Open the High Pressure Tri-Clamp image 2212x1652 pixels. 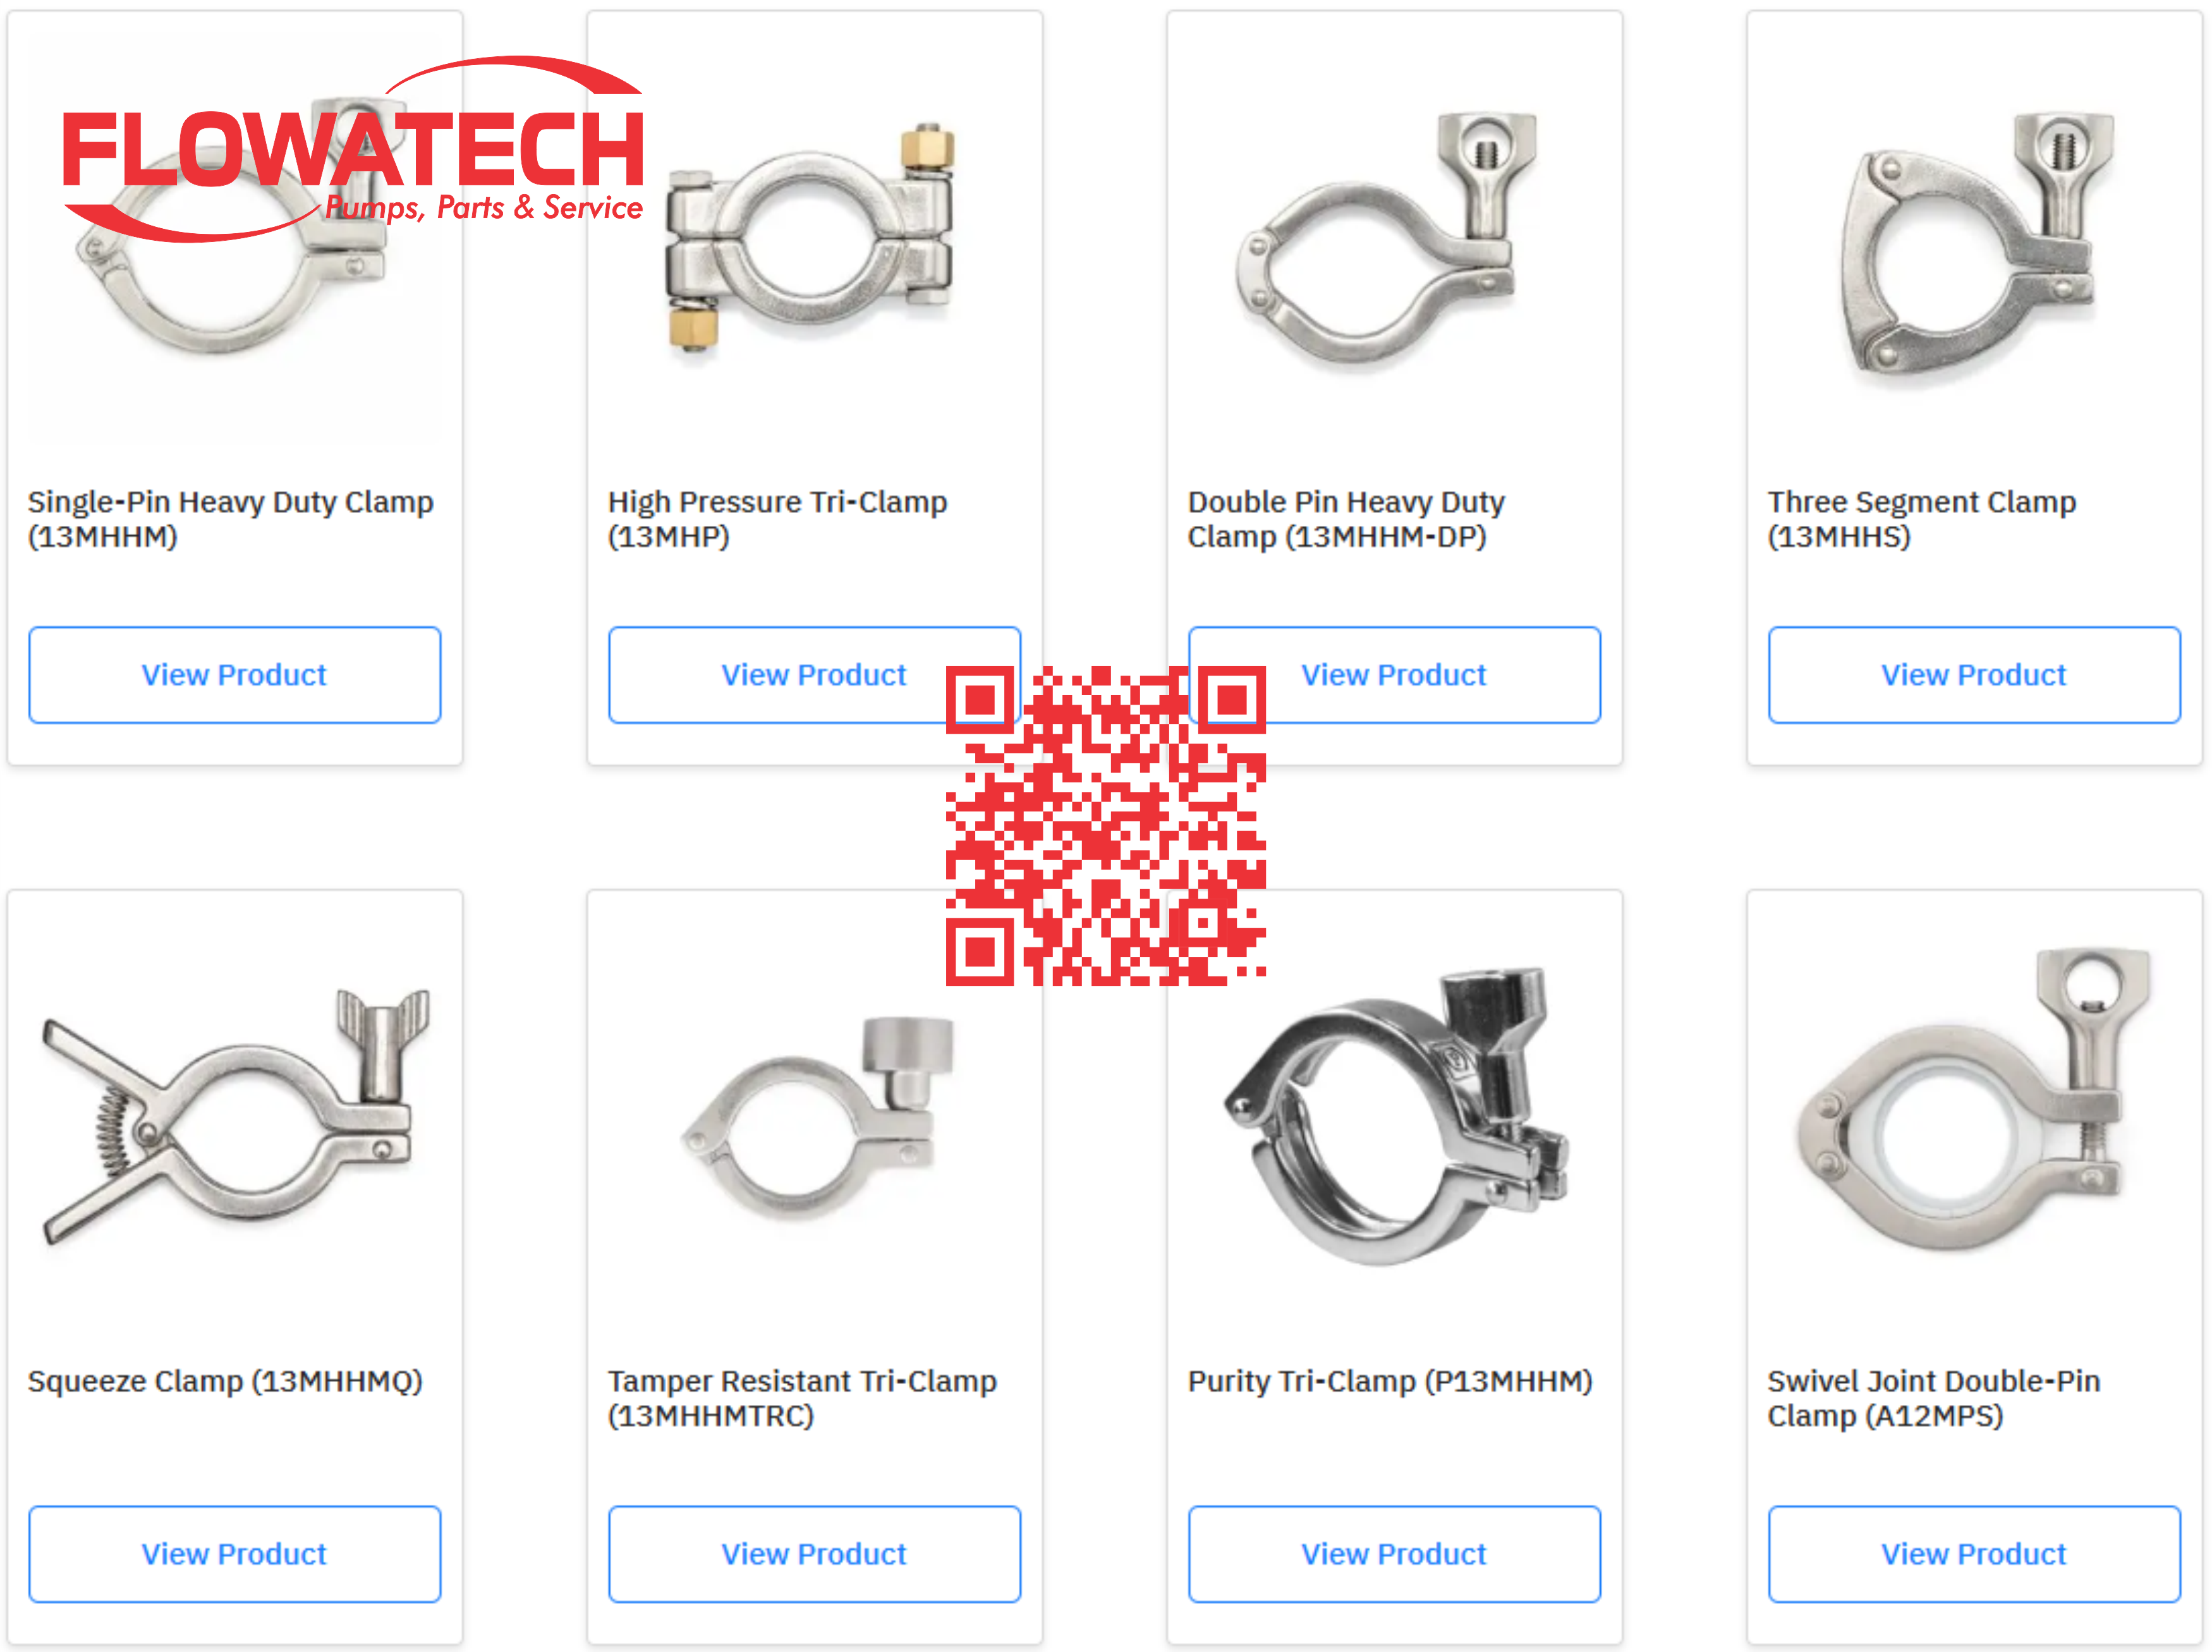click(811, 240)
